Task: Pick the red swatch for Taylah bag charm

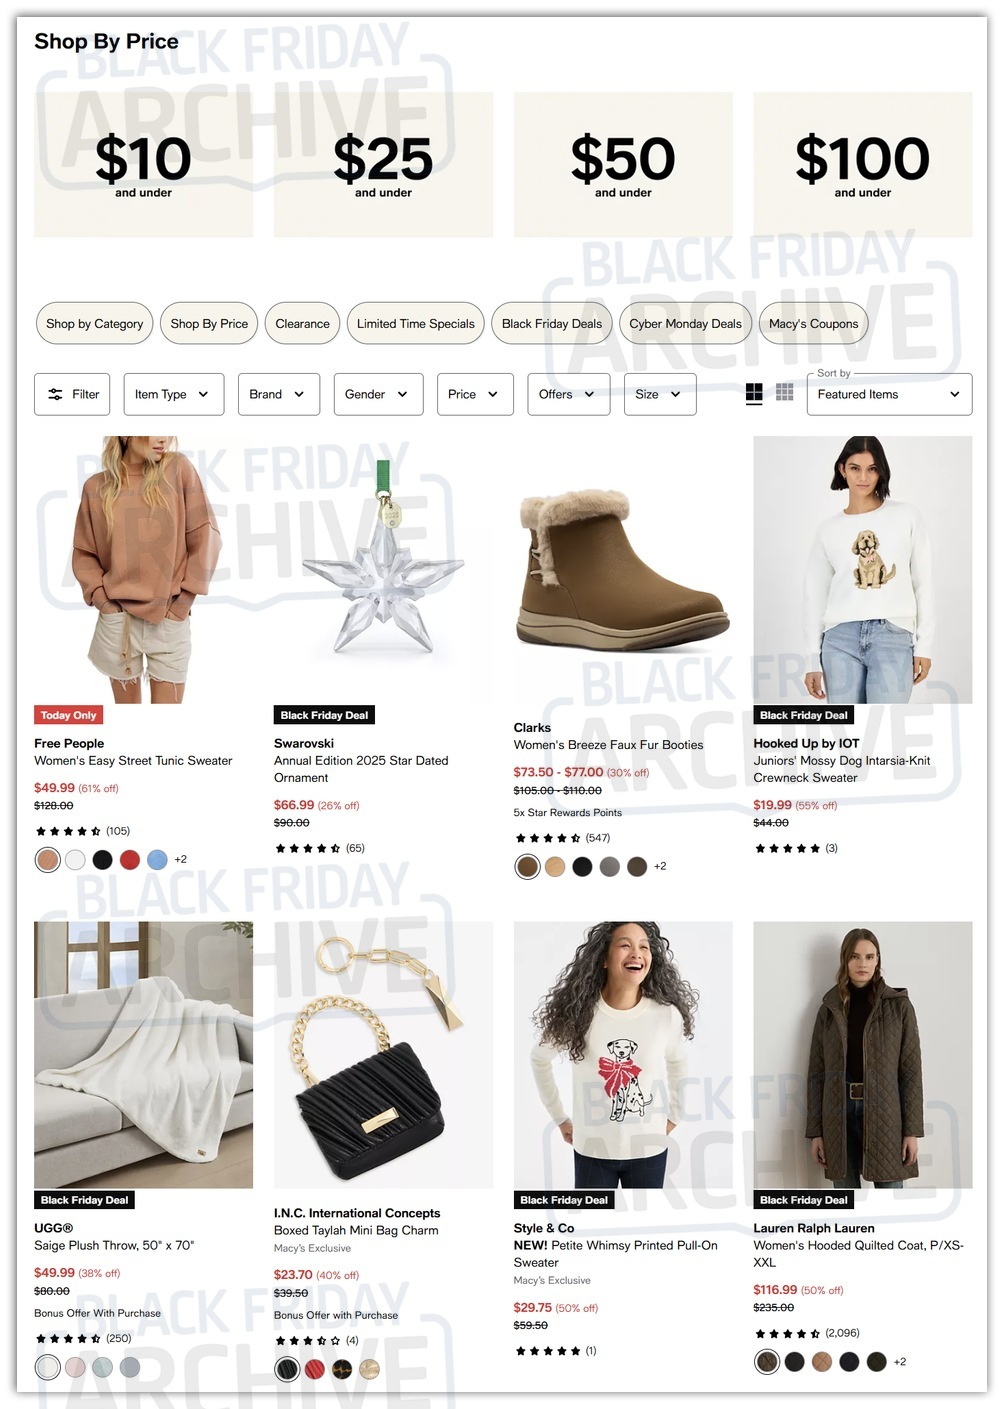Action: [x=315, y=1369]
